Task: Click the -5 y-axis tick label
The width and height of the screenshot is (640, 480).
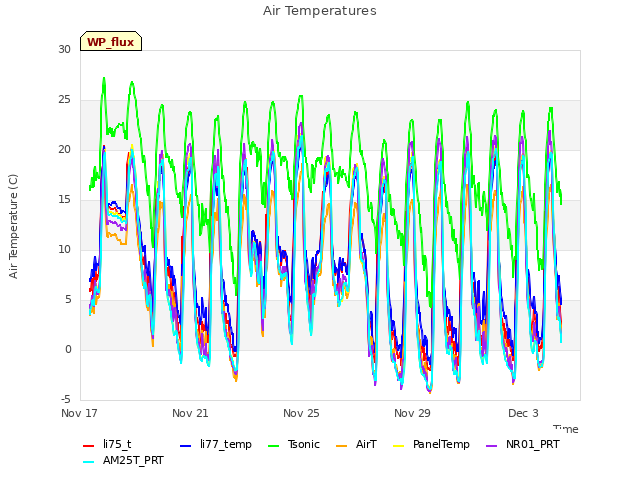Action: pyautogui.click(x=66, y=399)
